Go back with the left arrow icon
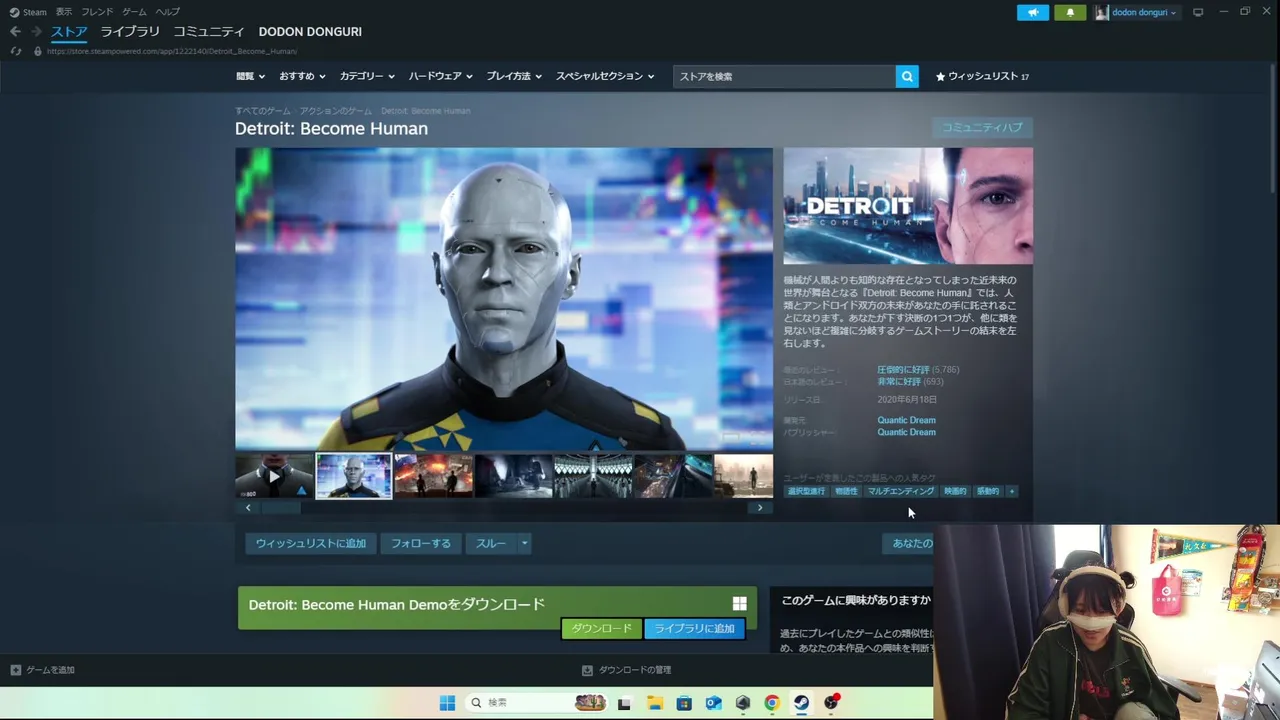 click(x=15, y=32)
